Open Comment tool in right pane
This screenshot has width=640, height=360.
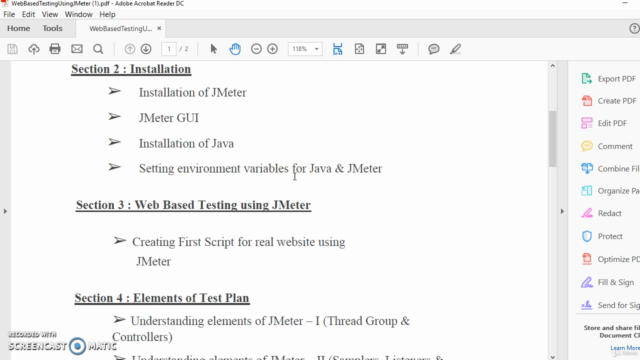coord(607,146)
